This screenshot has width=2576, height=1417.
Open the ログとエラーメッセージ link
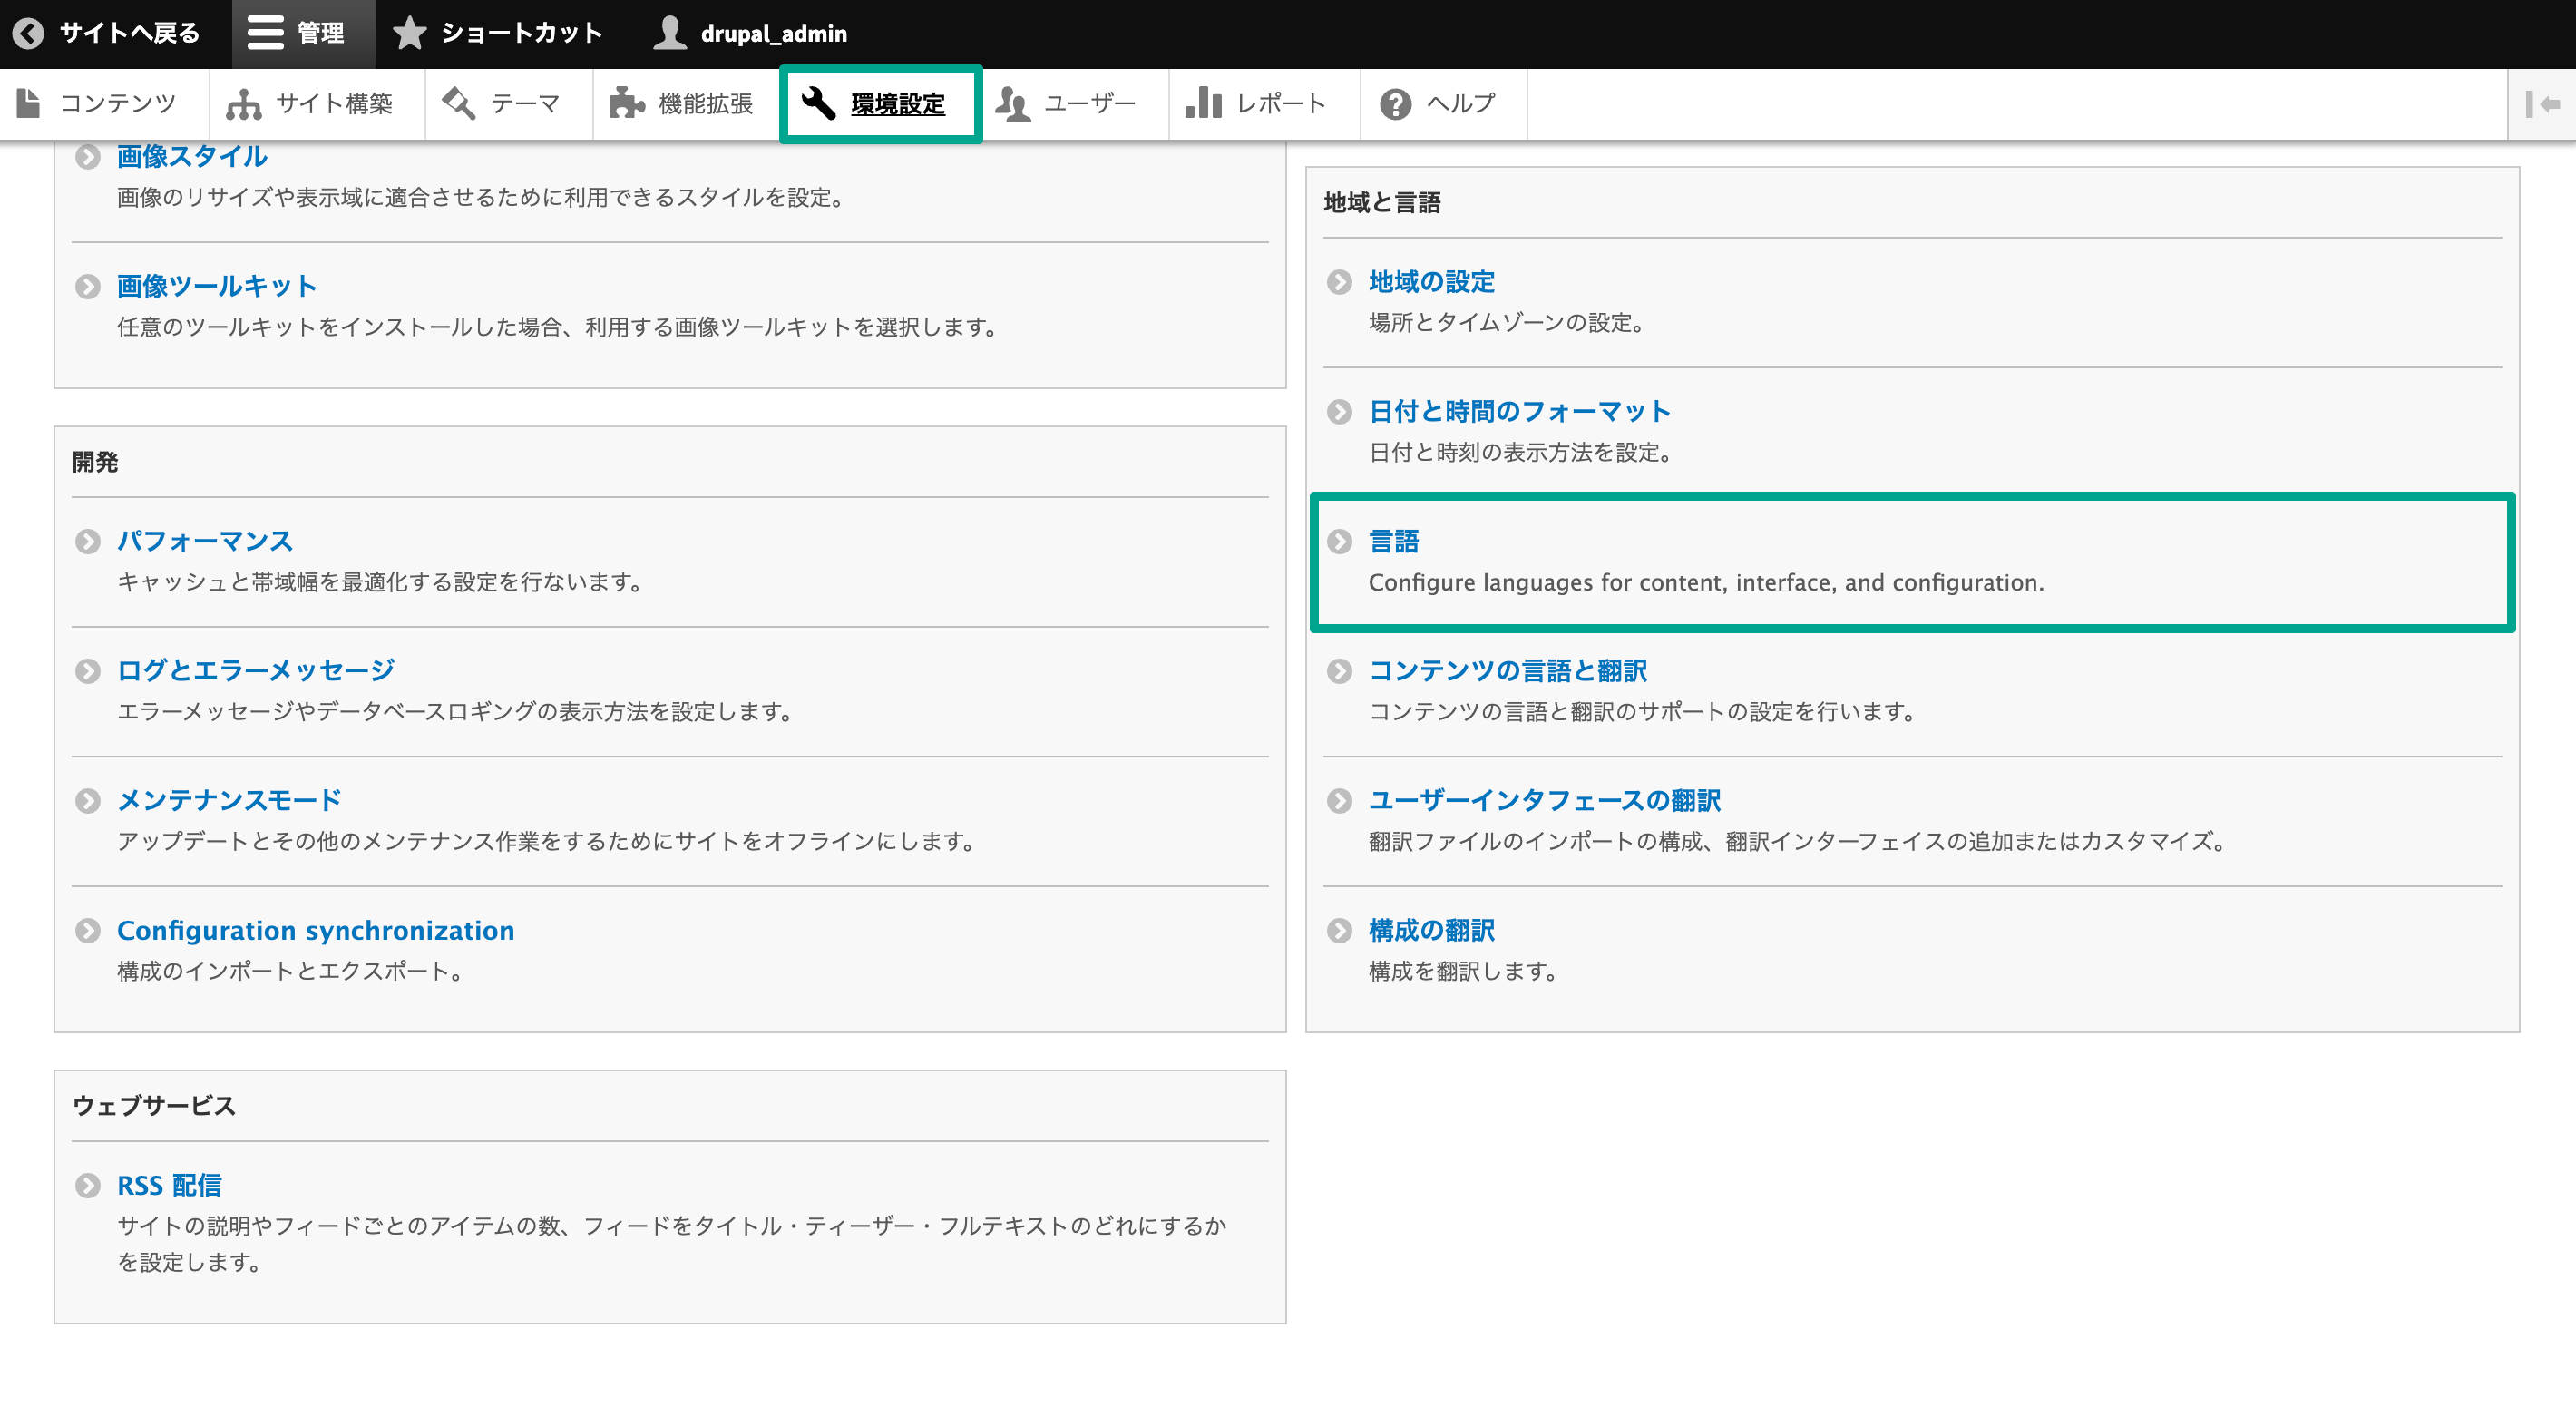point(256,670)
